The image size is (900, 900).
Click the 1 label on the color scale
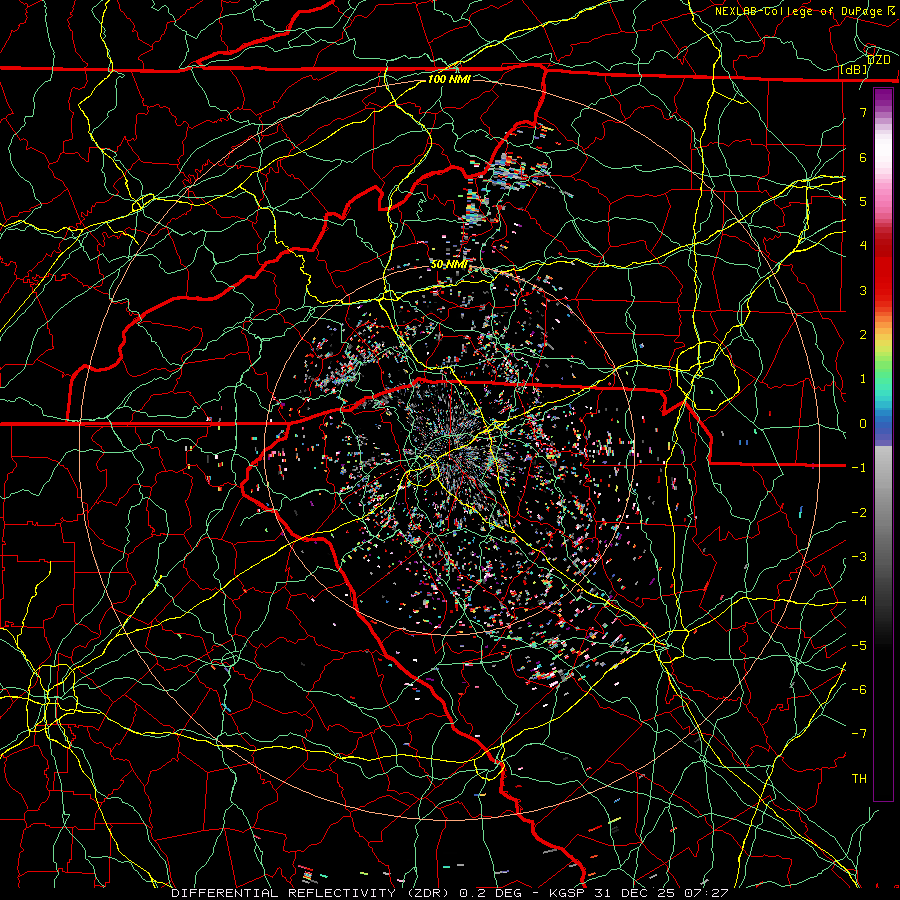click(863, 379)
